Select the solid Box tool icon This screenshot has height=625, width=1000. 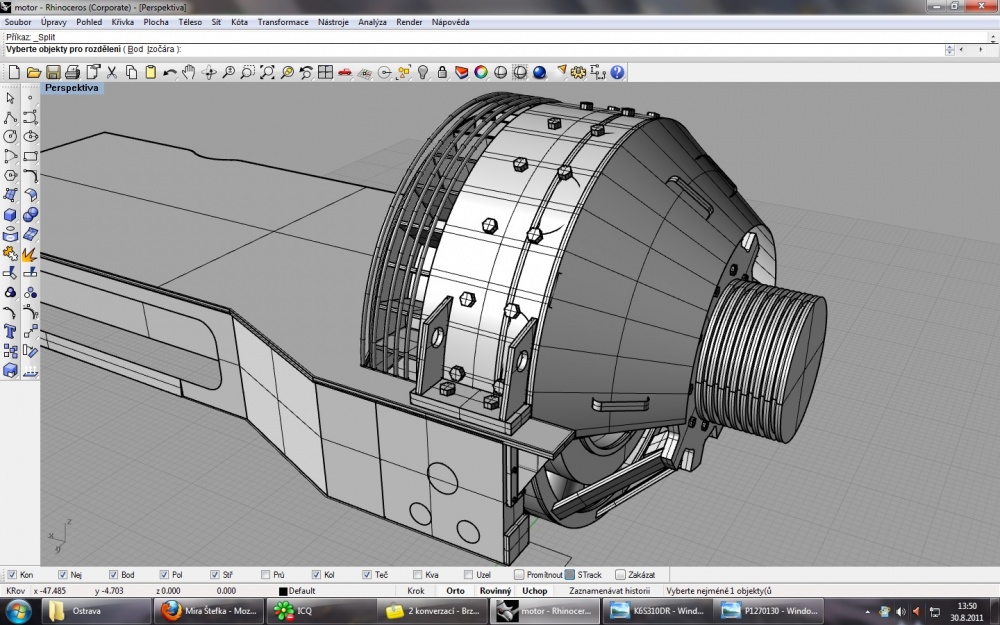coord(10,215)
